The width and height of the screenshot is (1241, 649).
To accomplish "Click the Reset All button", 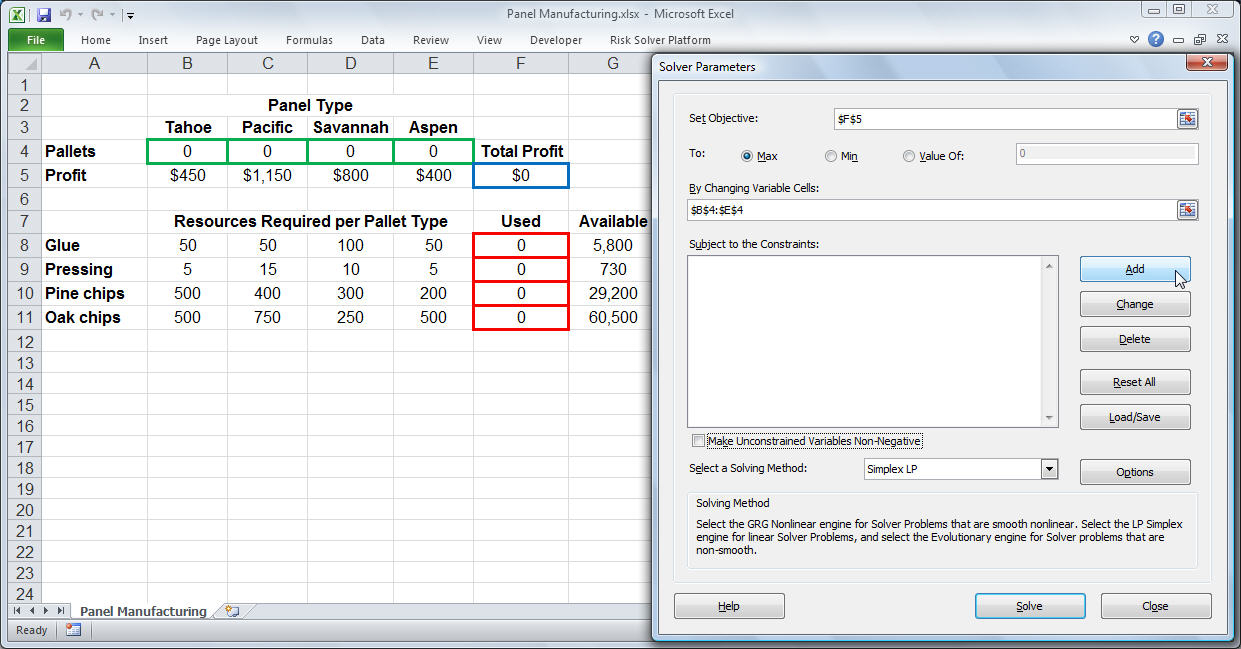I will coord(1134,381).
